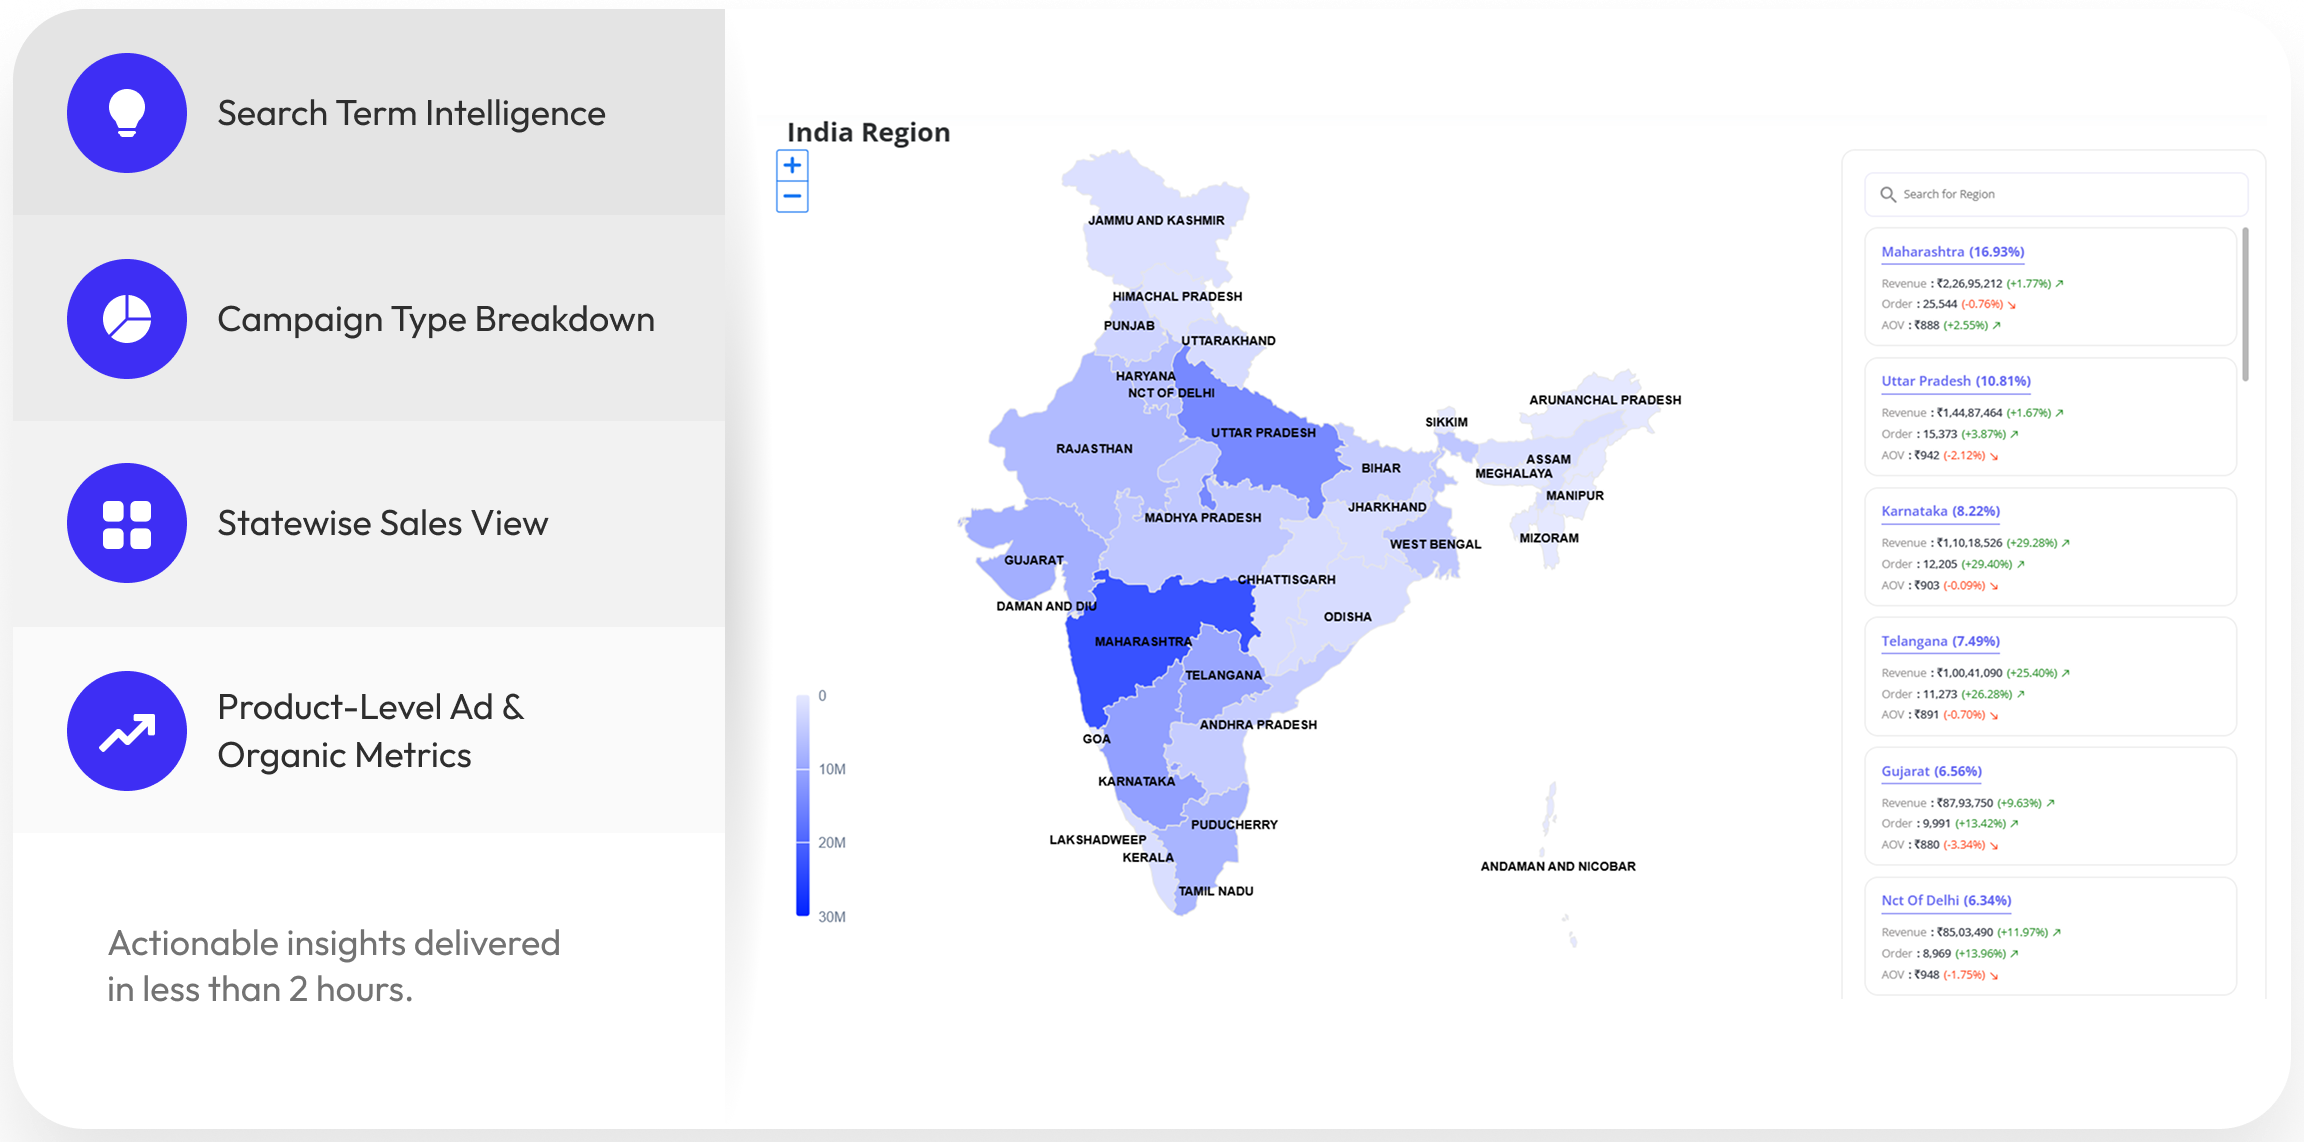
Task: Click the lightbulb Search Term Intelligence icon
Action: tap(127, 113)
